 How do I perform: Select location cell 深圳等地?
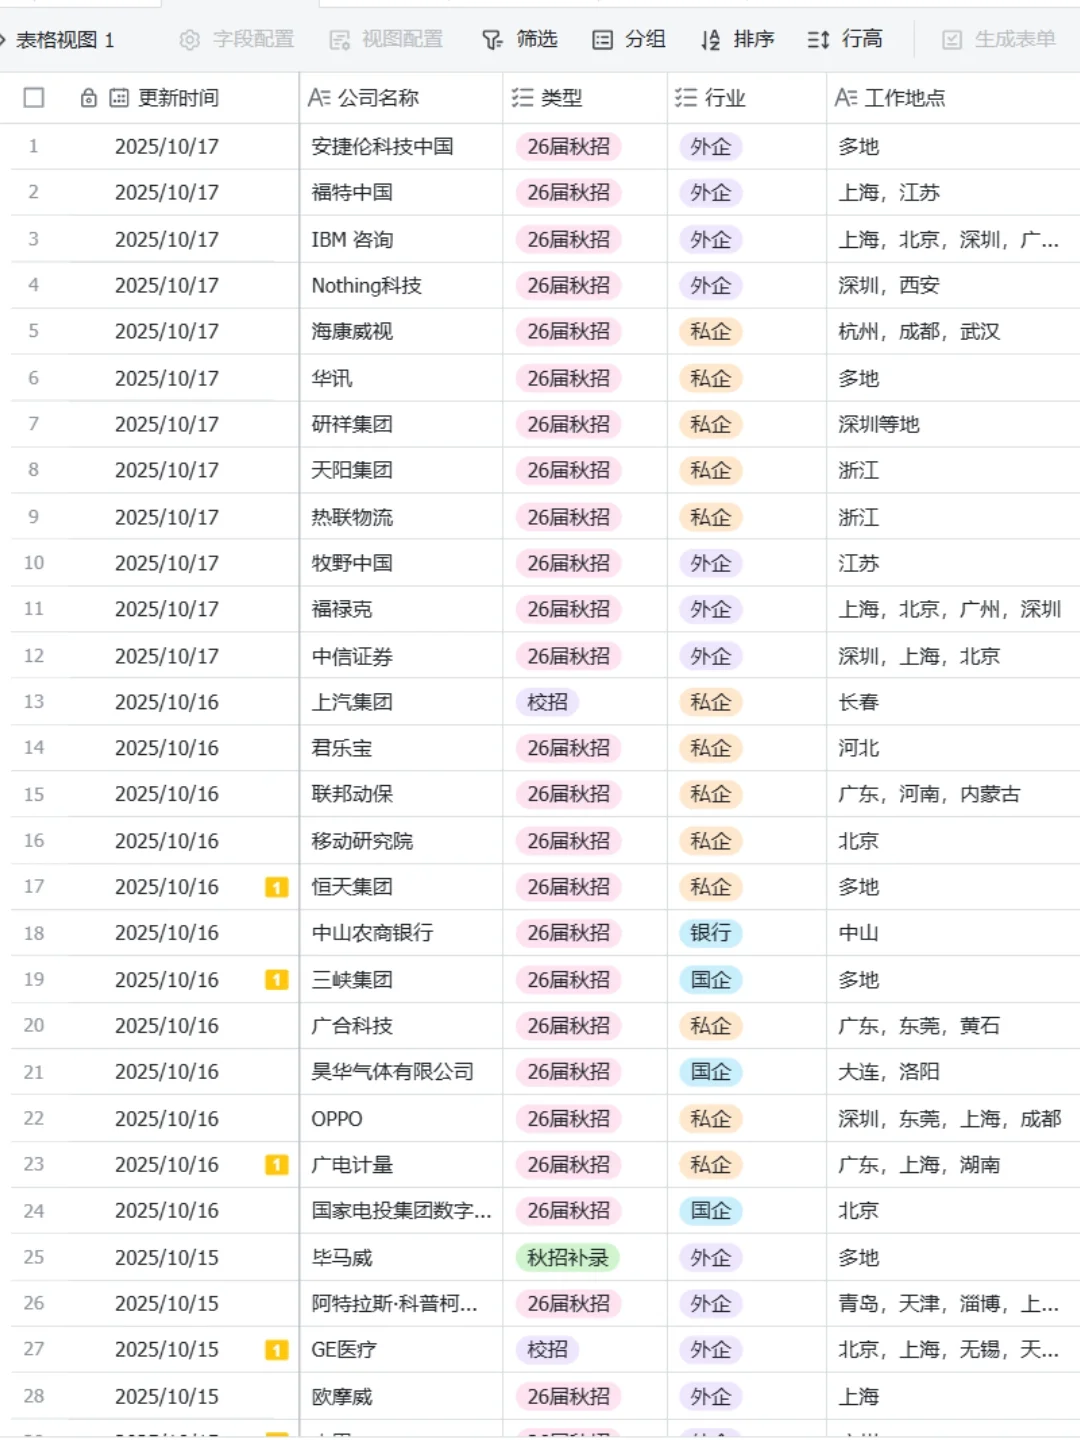[953, 424]
